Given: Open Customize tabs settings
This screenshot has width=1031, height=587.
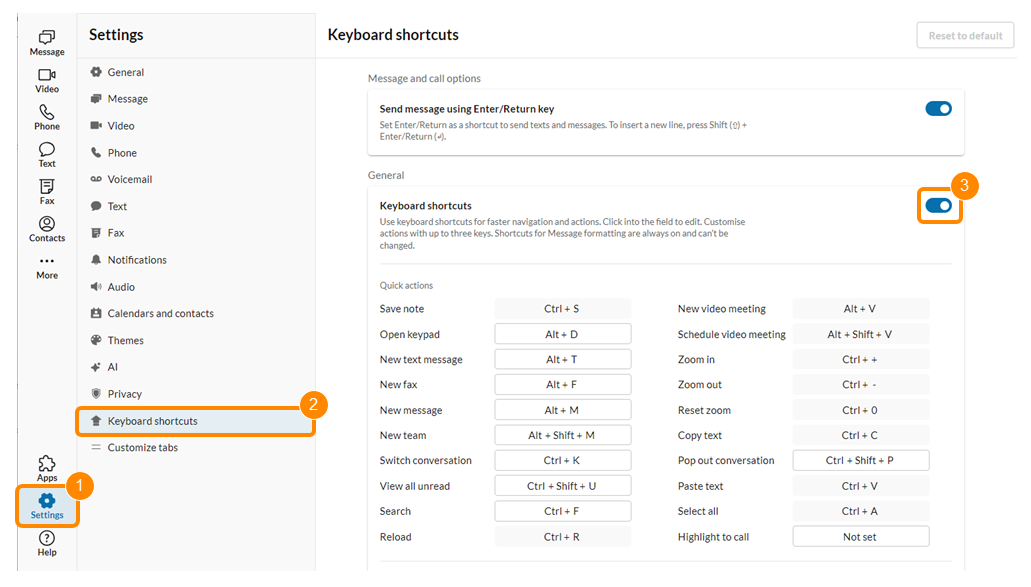Looking at the screenshot, I should click(142, 448).
